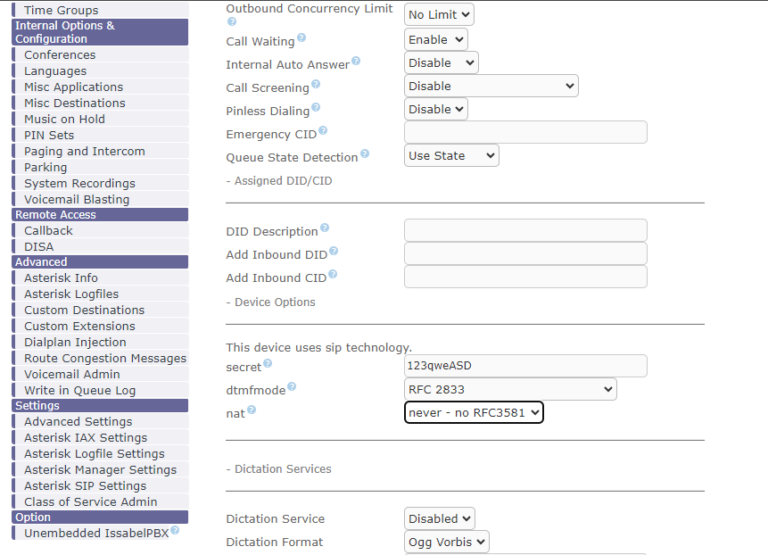The image size is (768, 555).
Task: Click the secret password field
Action: (x=525, y=366)
